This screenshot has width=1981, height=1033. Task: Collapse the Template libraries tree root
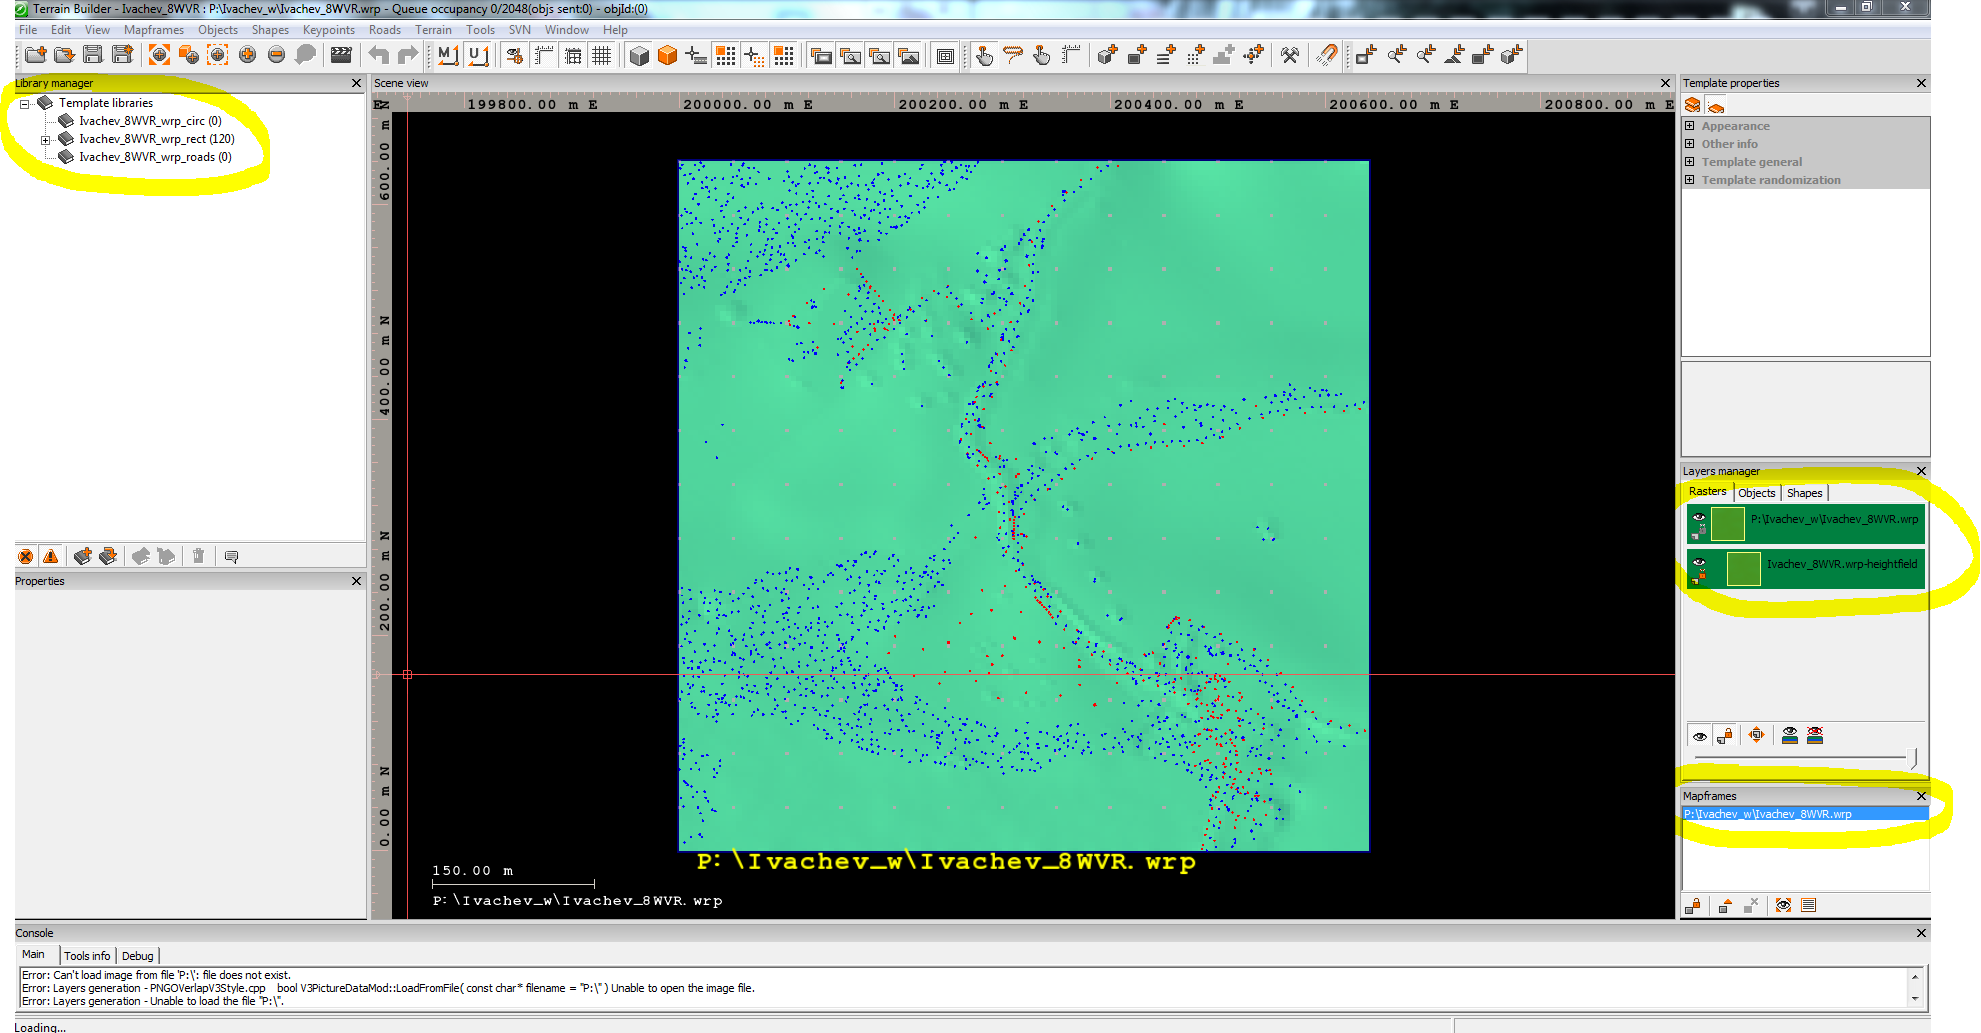point(25,103)
